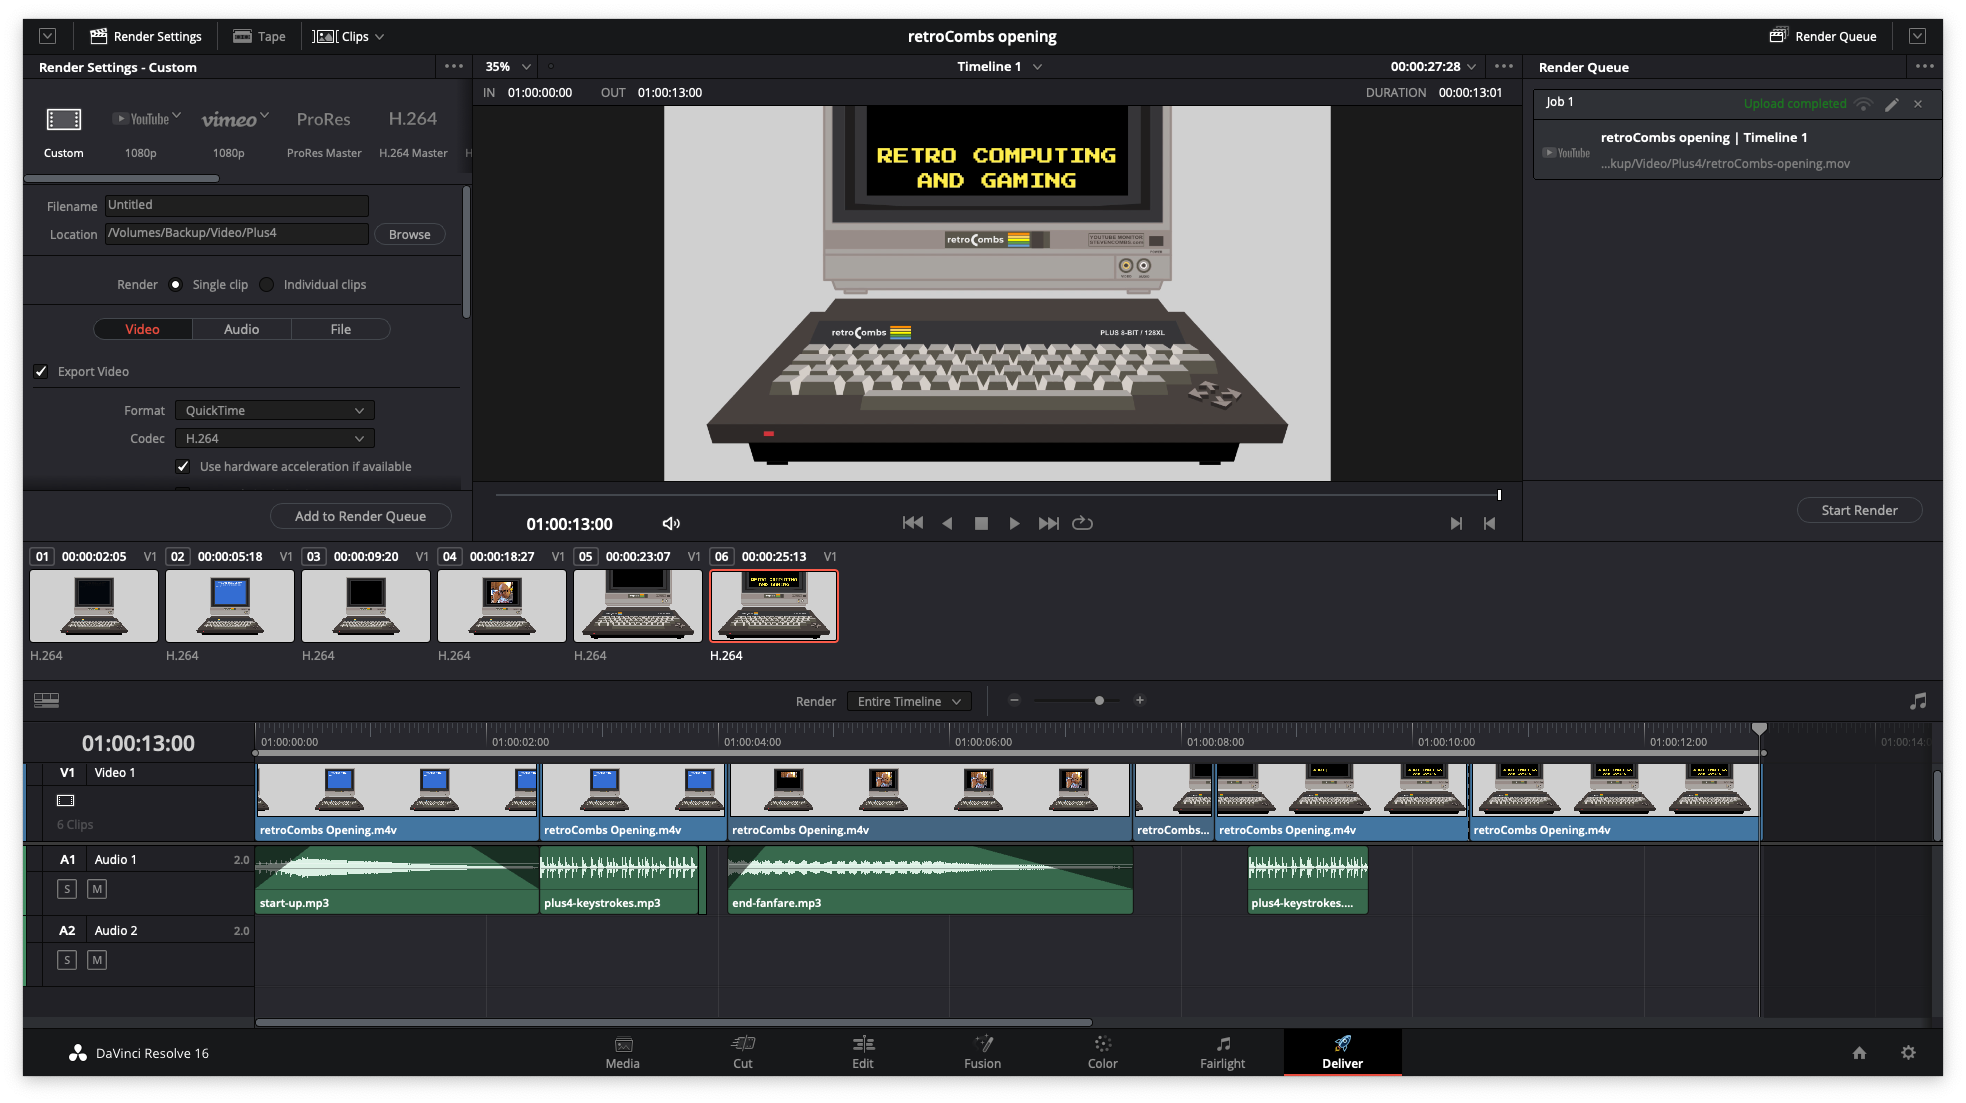
Task: Go to next clip marker icon
Action: tap(1456, 523)
